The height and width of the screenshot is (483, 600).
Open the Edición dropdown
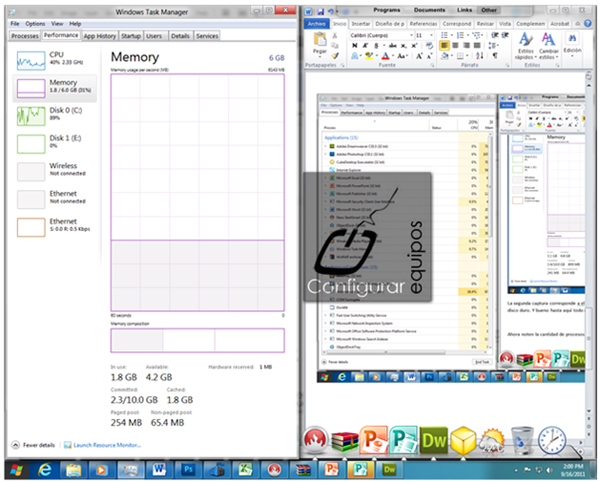[572, 45]
